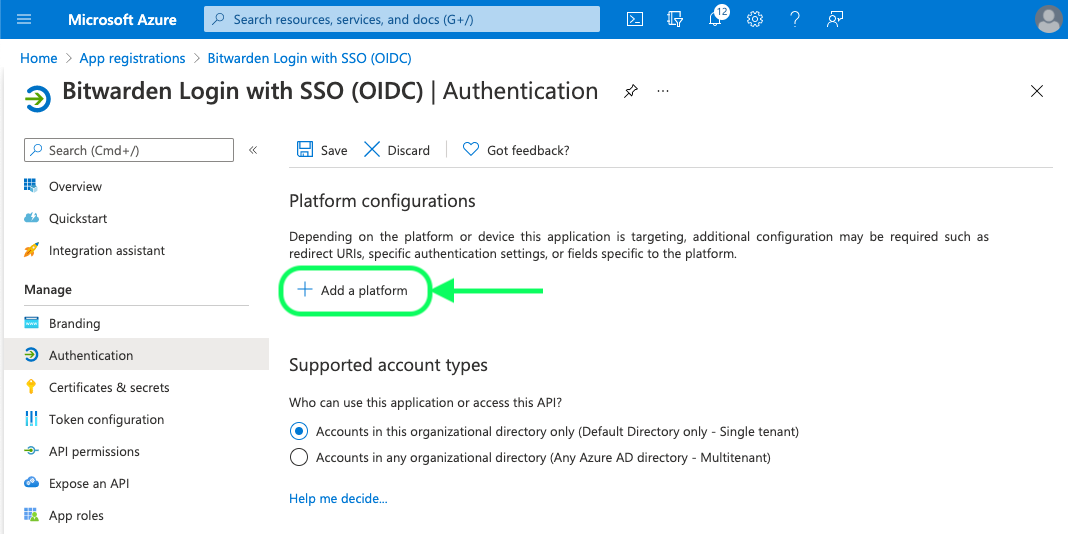Click the Certificates & secrets key icon
The width and height of the screenshot is (1068, 534).
(31, 387)
